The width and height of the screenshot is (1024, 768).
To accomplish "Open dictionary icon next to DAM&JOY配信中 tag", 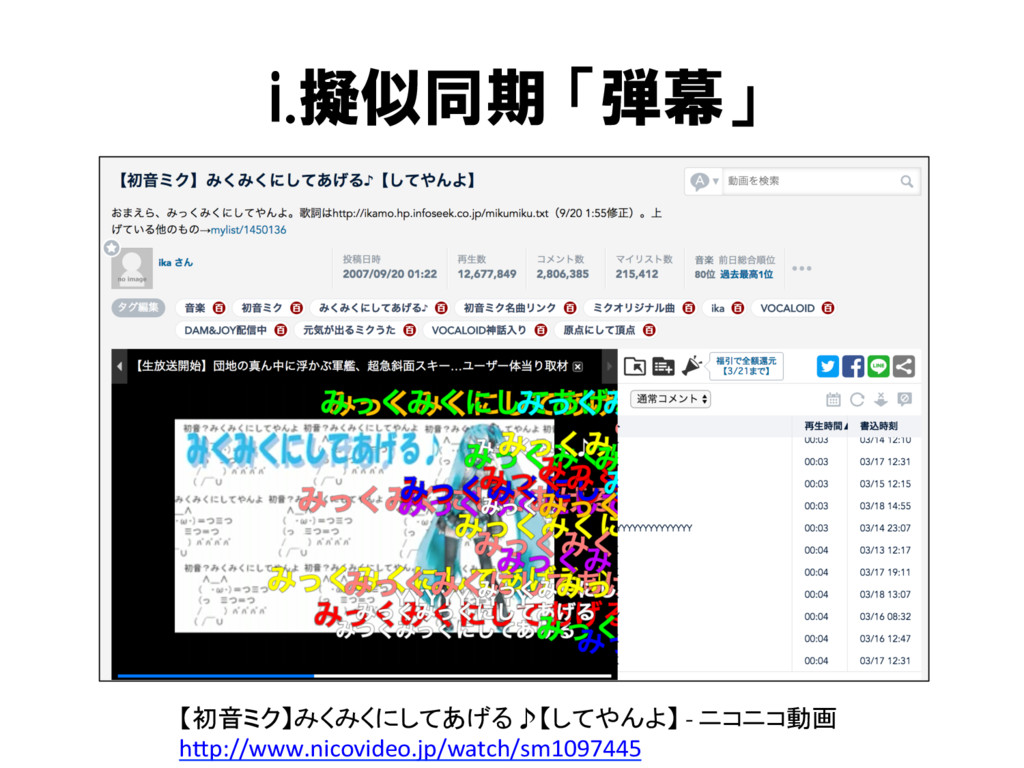I will [x=281, y=330].
